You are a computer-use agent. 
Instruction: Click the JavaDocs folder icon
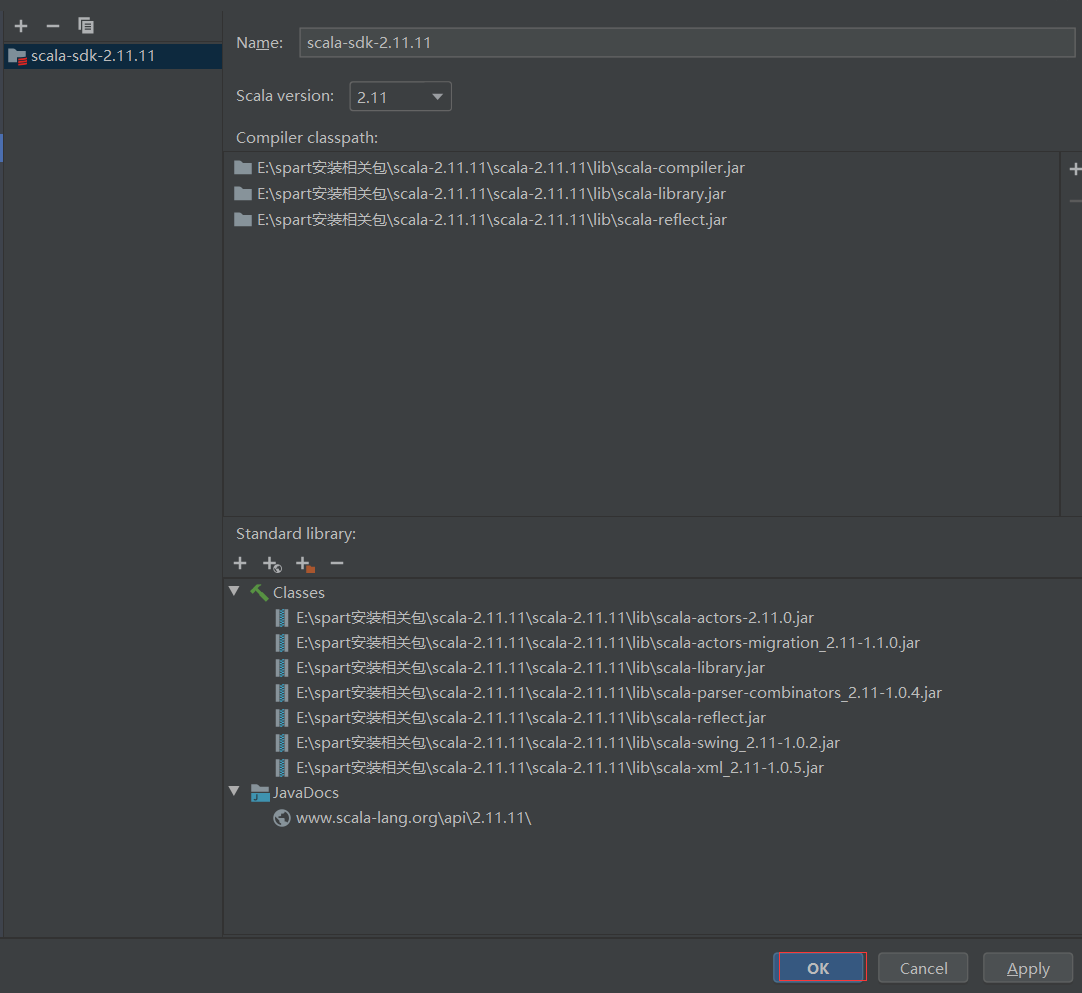tap(260, 793)
